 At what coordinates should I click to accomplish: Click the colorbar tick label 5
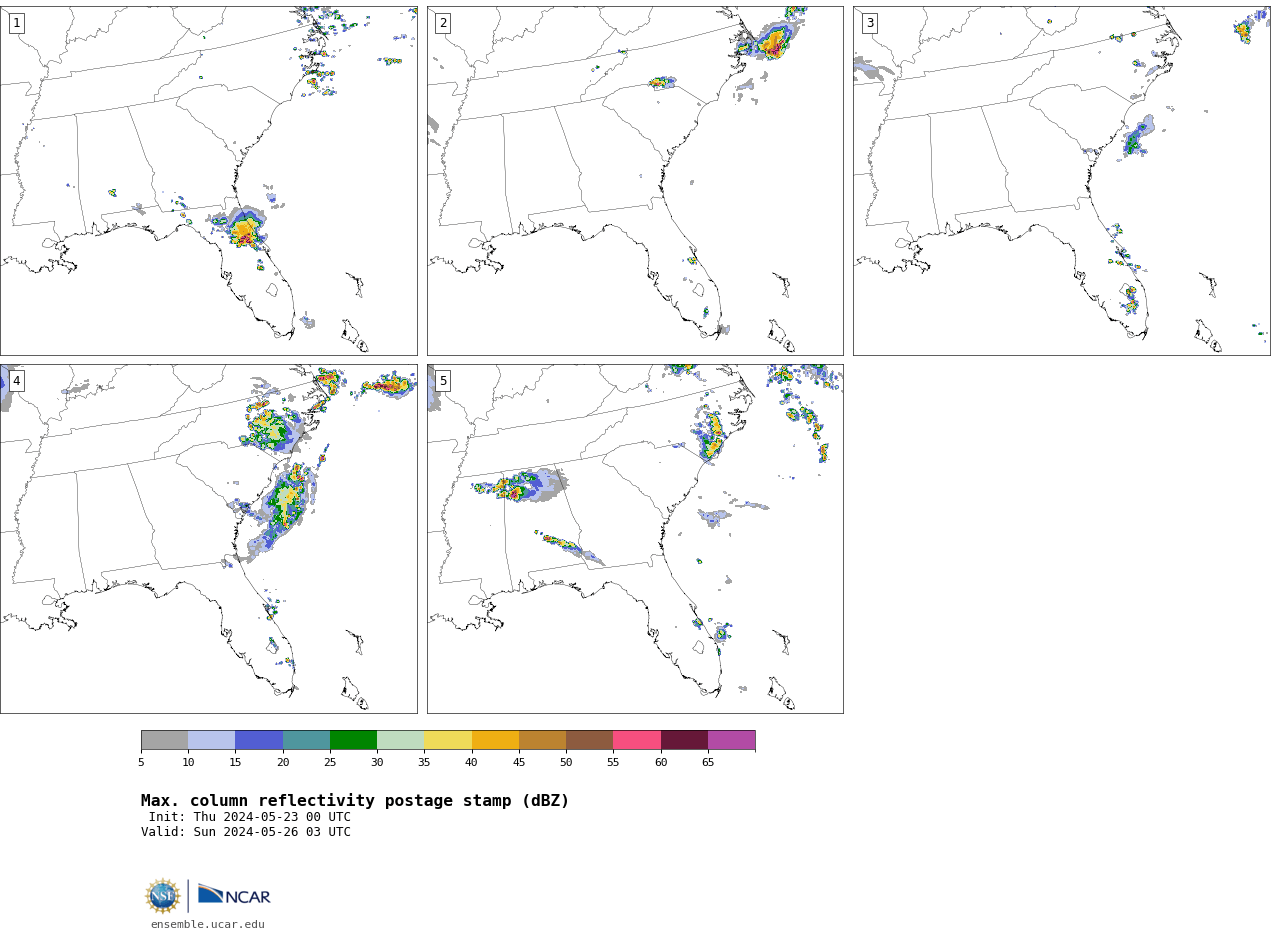coord(141,763)
